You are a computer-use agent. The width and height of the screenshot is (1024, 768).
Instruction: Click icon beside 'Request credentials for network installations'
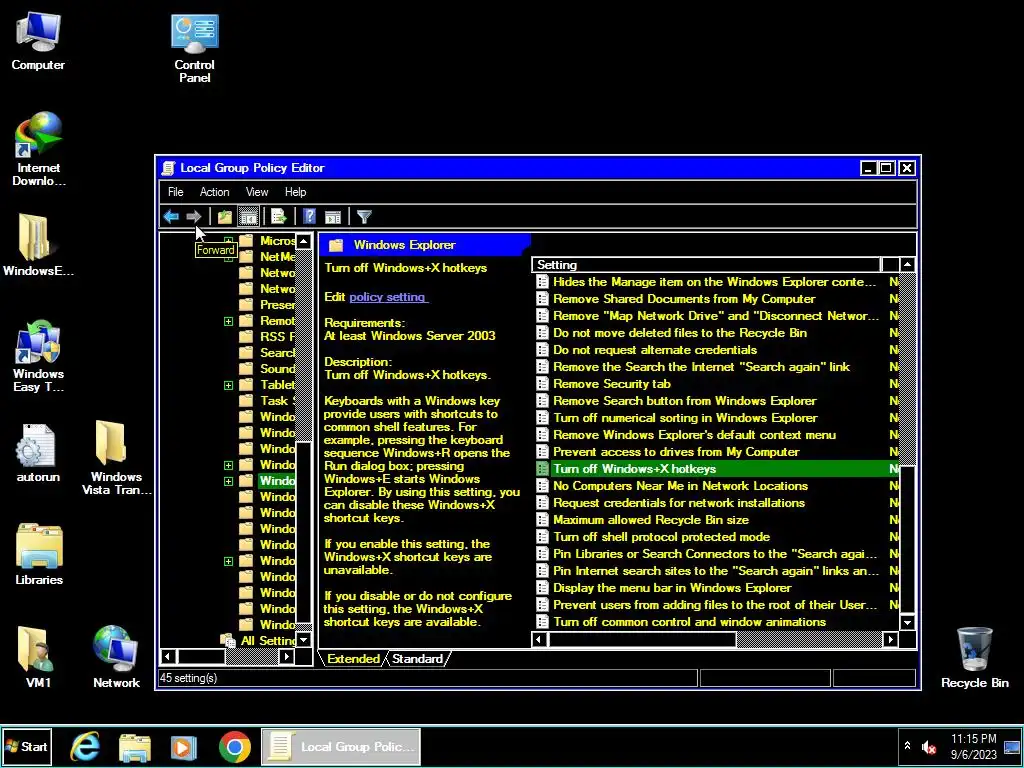pos(542,502)
